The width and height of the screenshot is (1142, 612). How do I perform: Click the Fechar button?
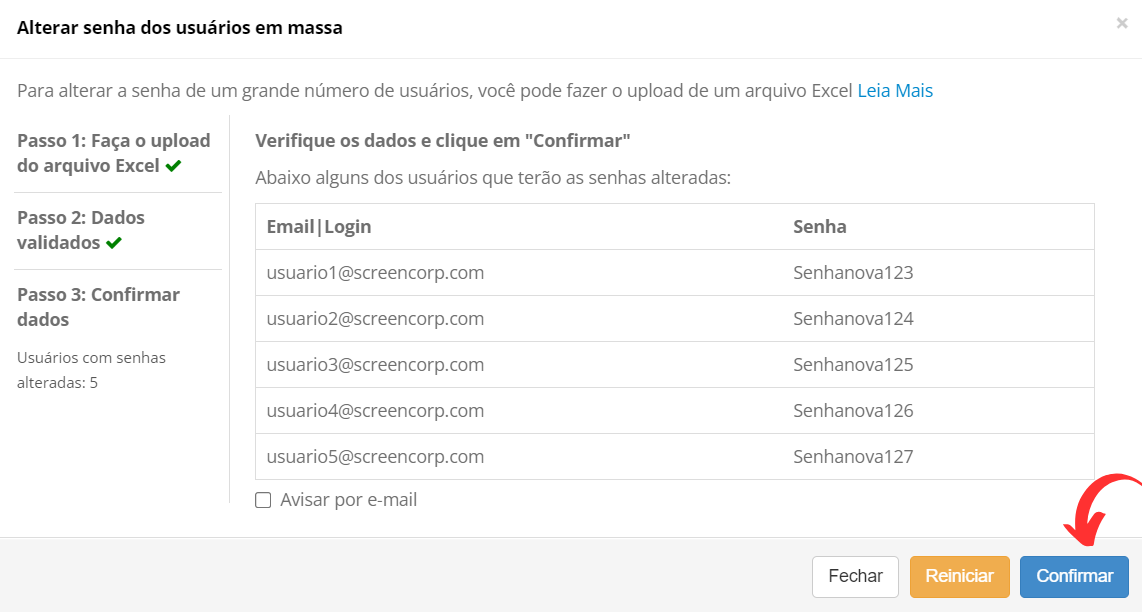(x=855, y=576)
